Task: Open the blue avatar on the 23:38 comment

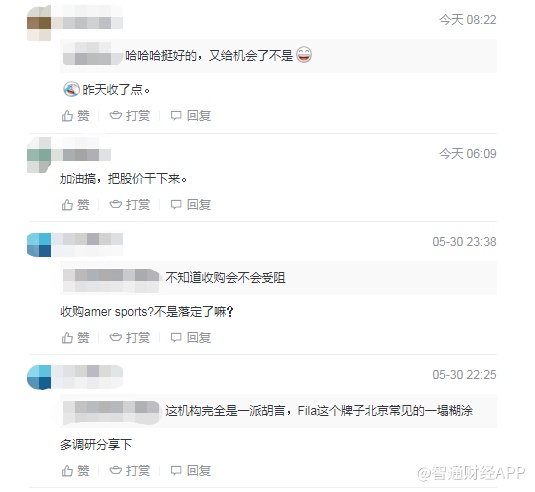Action: pos(39,245)
